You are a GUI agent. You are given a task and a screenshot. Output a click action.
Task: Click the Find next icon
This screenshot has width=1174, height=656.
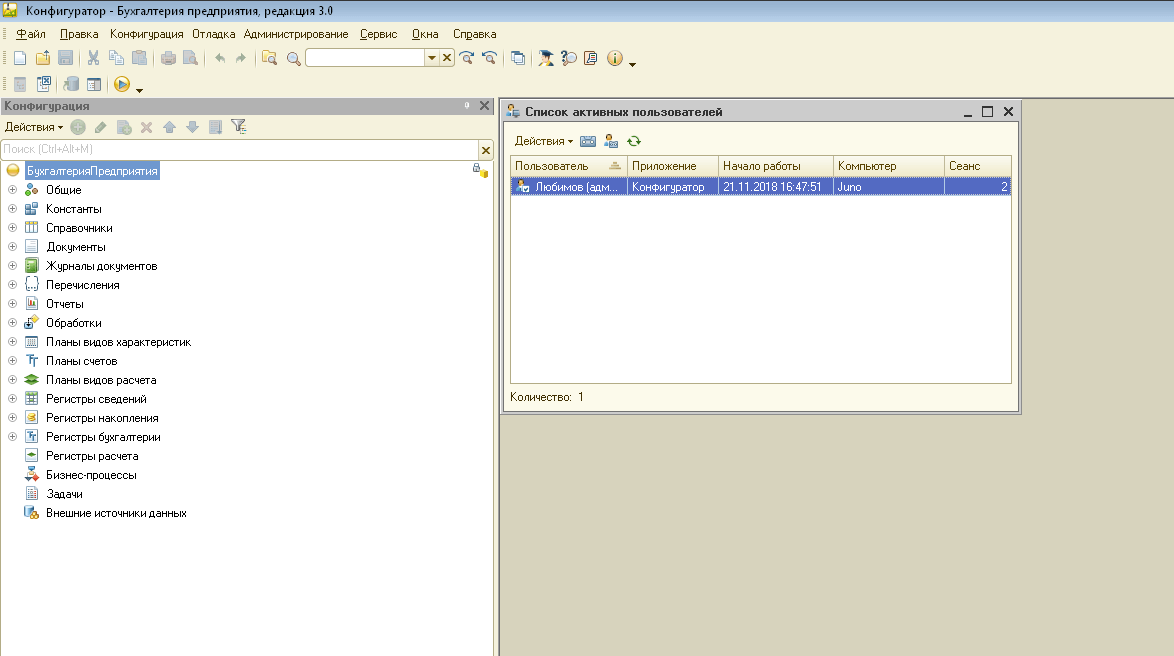click(466, 58)
